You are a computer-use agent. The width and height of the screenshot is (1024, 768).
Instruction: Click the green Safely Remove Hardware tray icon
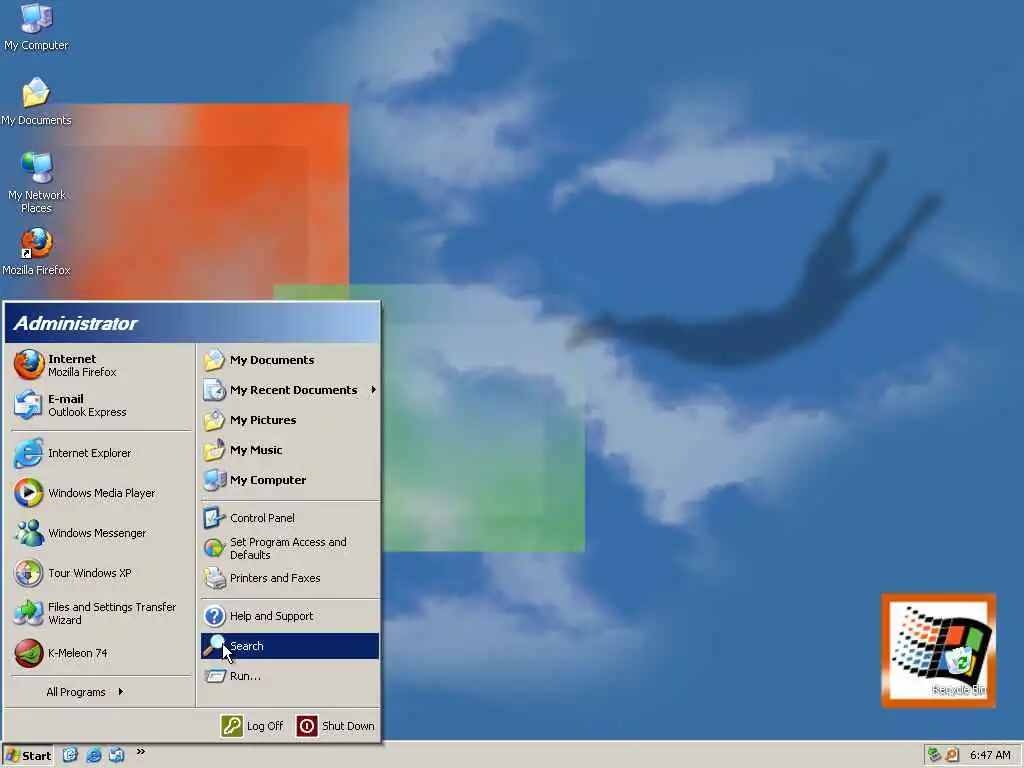(x=935, y=755)
